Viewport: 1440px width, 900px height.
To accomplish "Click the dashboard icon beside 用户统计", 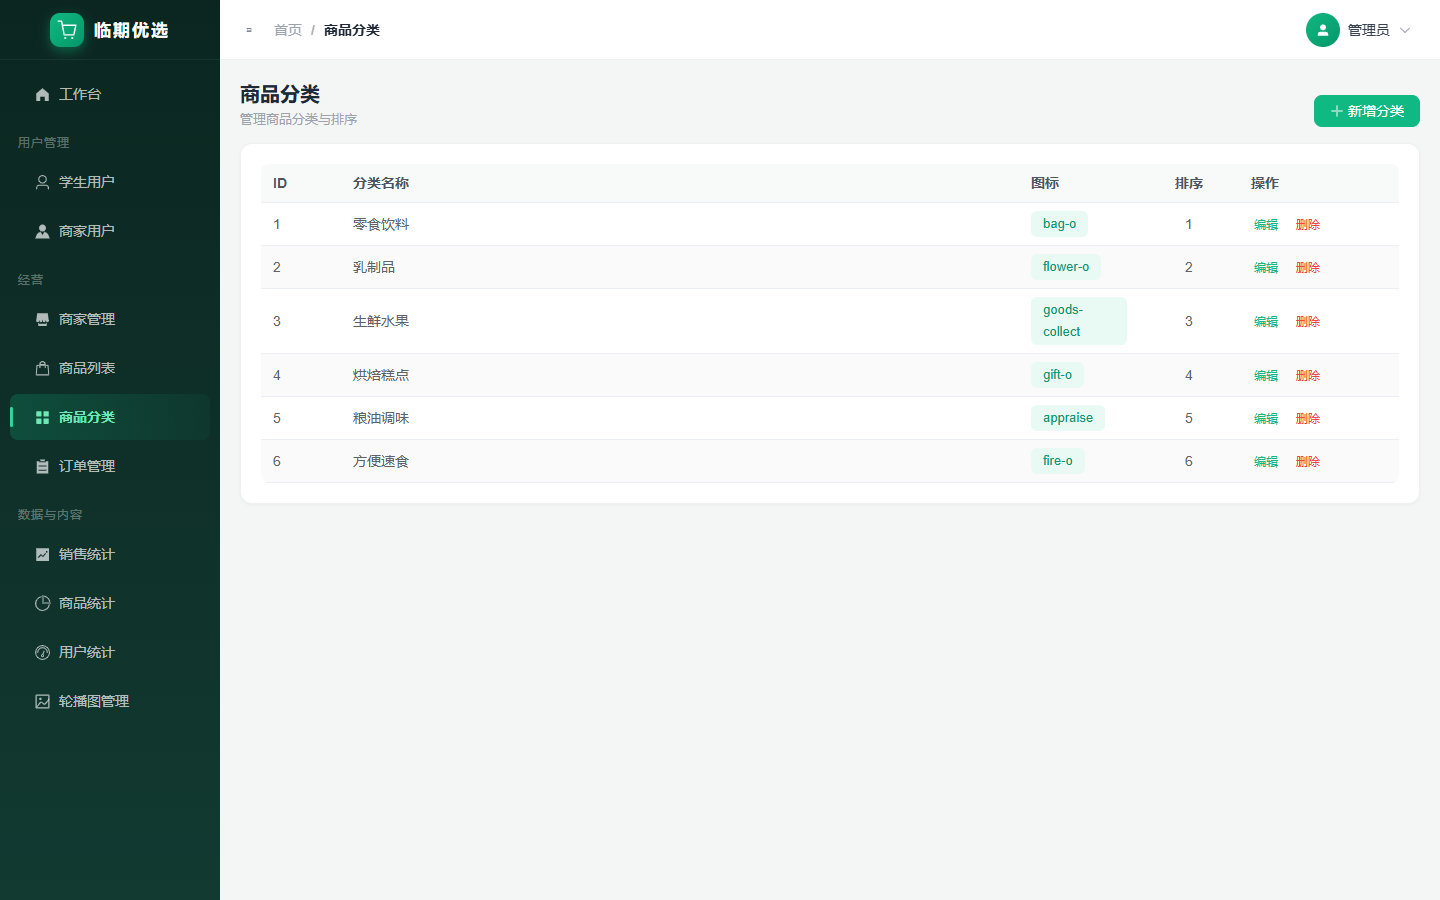I will tap(42, 652).
